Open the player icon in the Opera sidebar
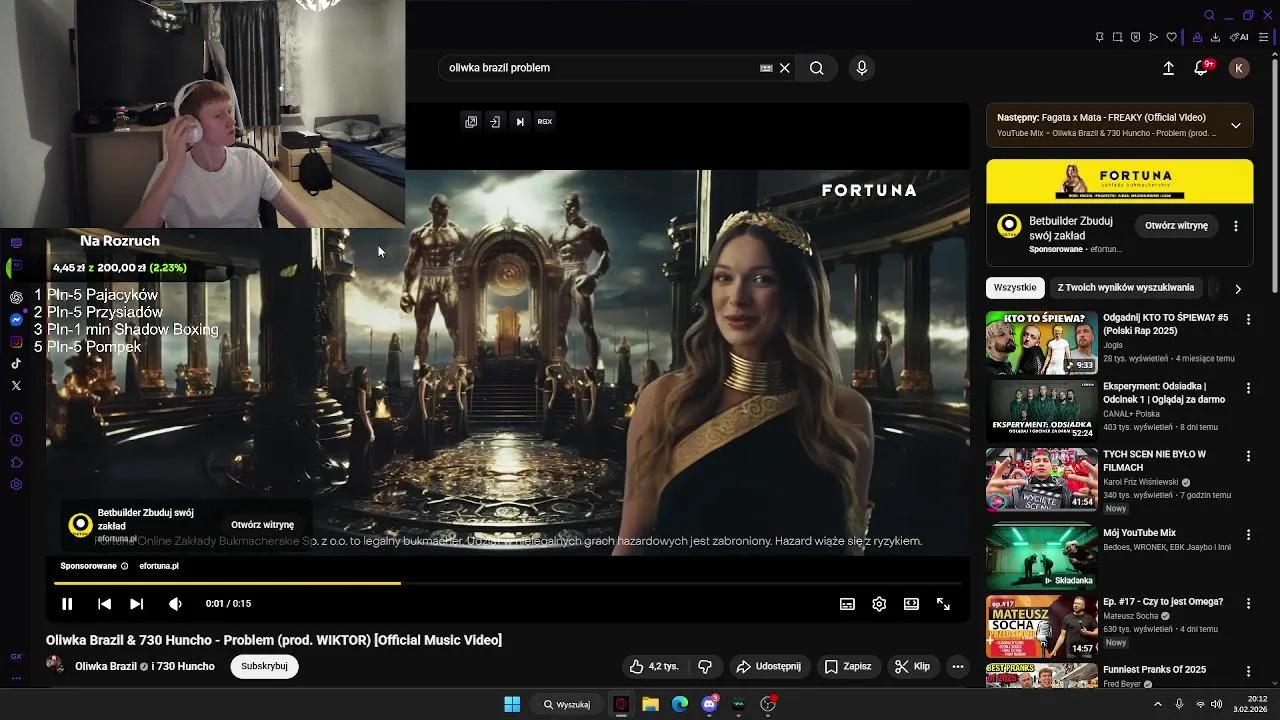The height and width of the screenshot is (720, 1280). [x=16, y=418]
